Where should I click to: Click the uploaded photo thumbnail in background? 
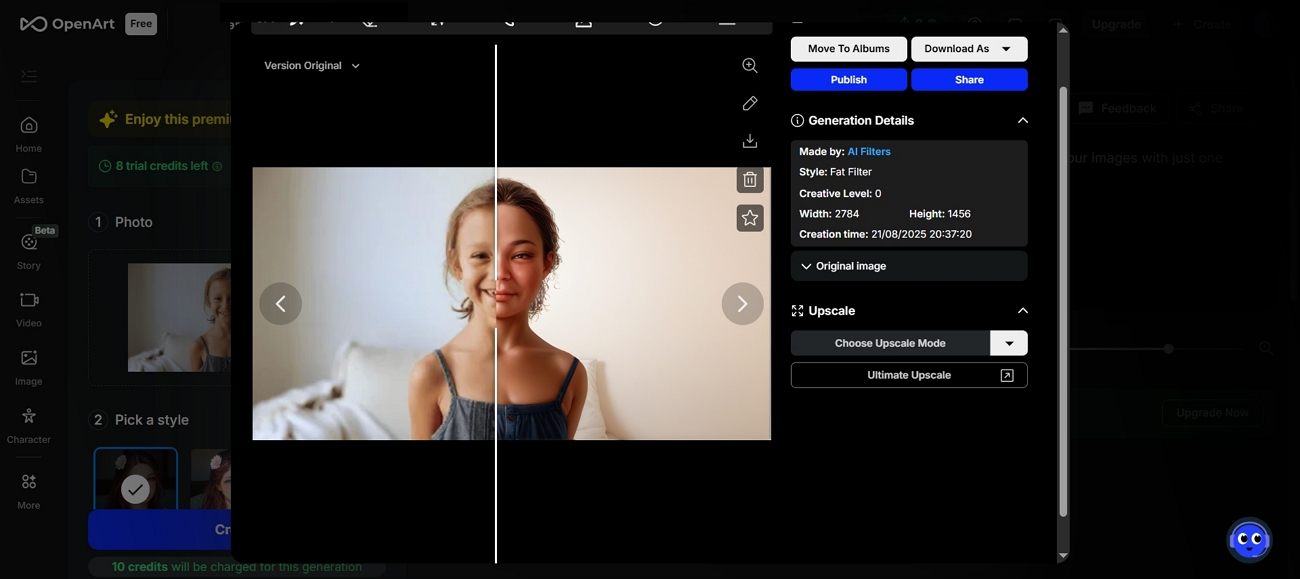click(x=179, y=317)
